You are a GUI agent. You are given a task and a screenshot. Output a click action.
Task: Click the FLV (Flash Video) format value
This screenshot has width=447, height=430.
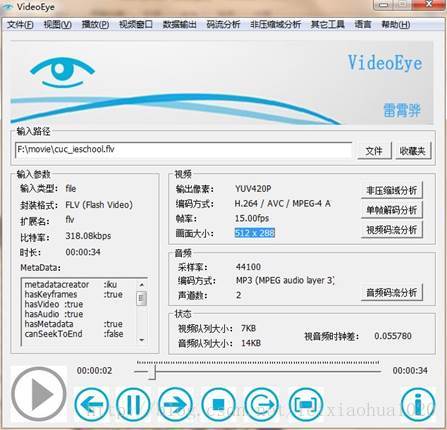(x=99, y=205)
